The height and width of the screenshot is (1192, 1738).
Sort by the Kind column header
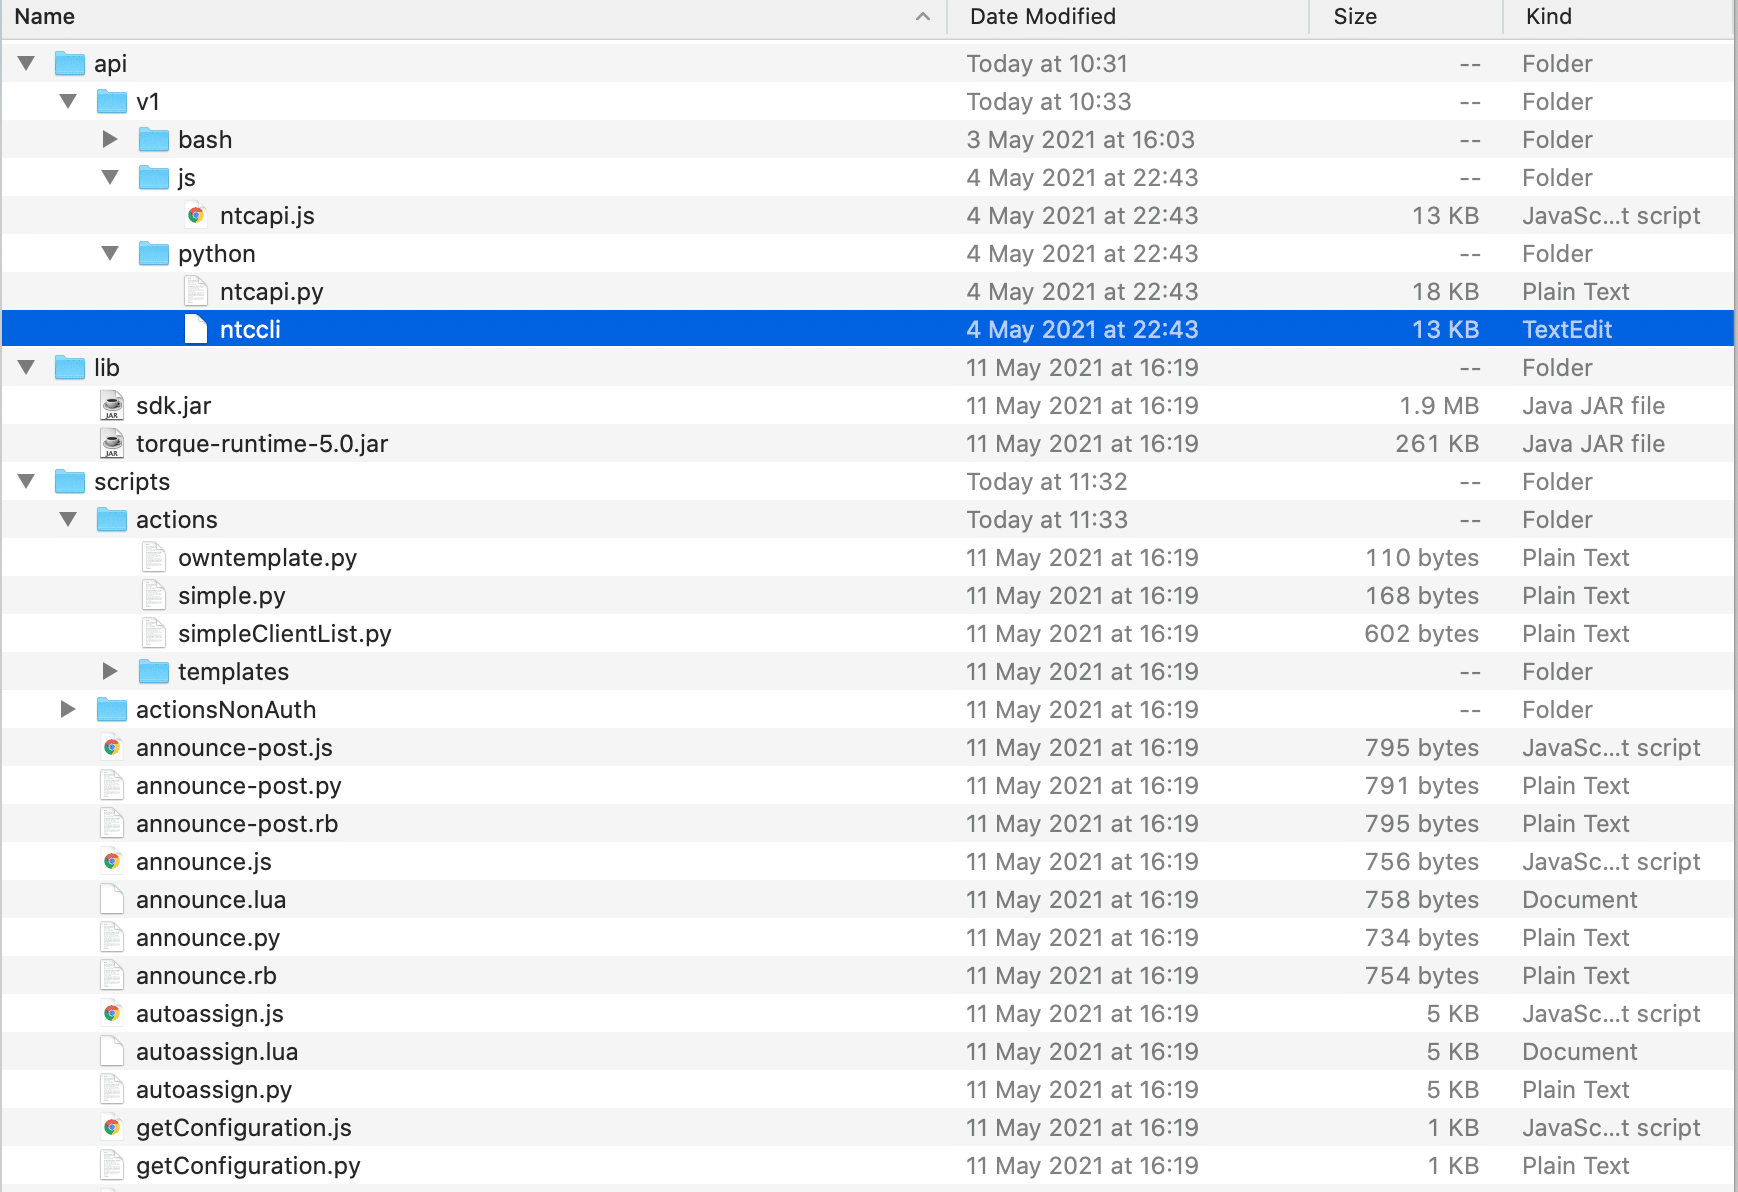coord(1619,17)
